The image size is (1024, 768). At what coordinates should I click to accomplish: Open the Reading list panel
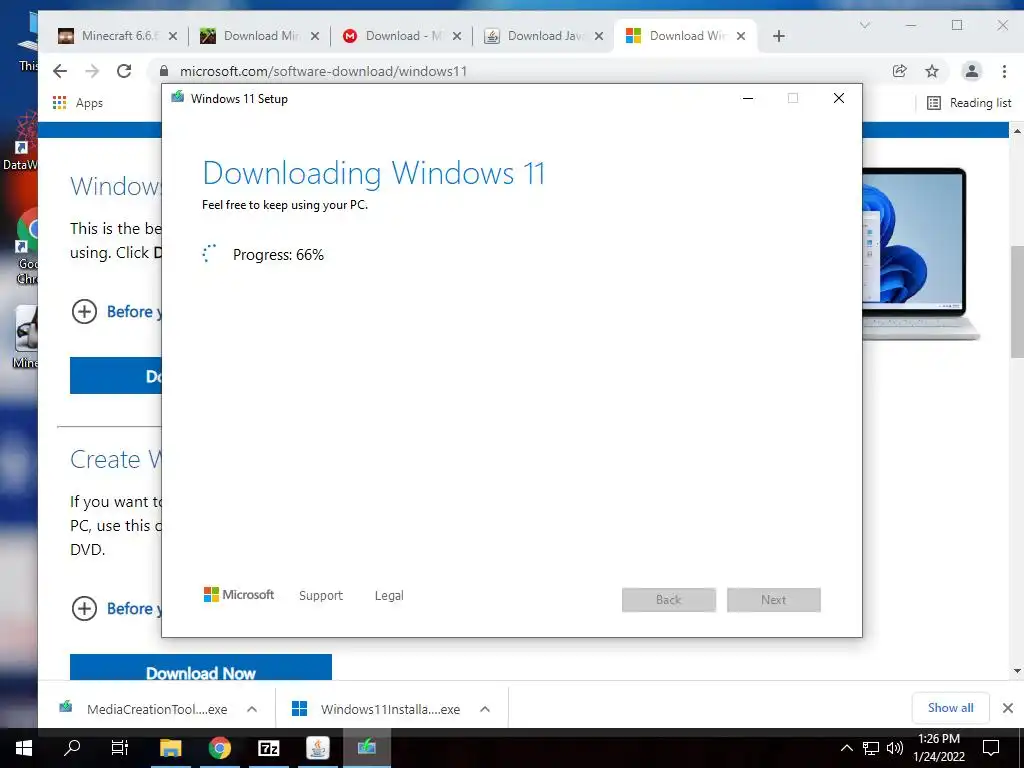pyautogui.click(x=969, y=103)
